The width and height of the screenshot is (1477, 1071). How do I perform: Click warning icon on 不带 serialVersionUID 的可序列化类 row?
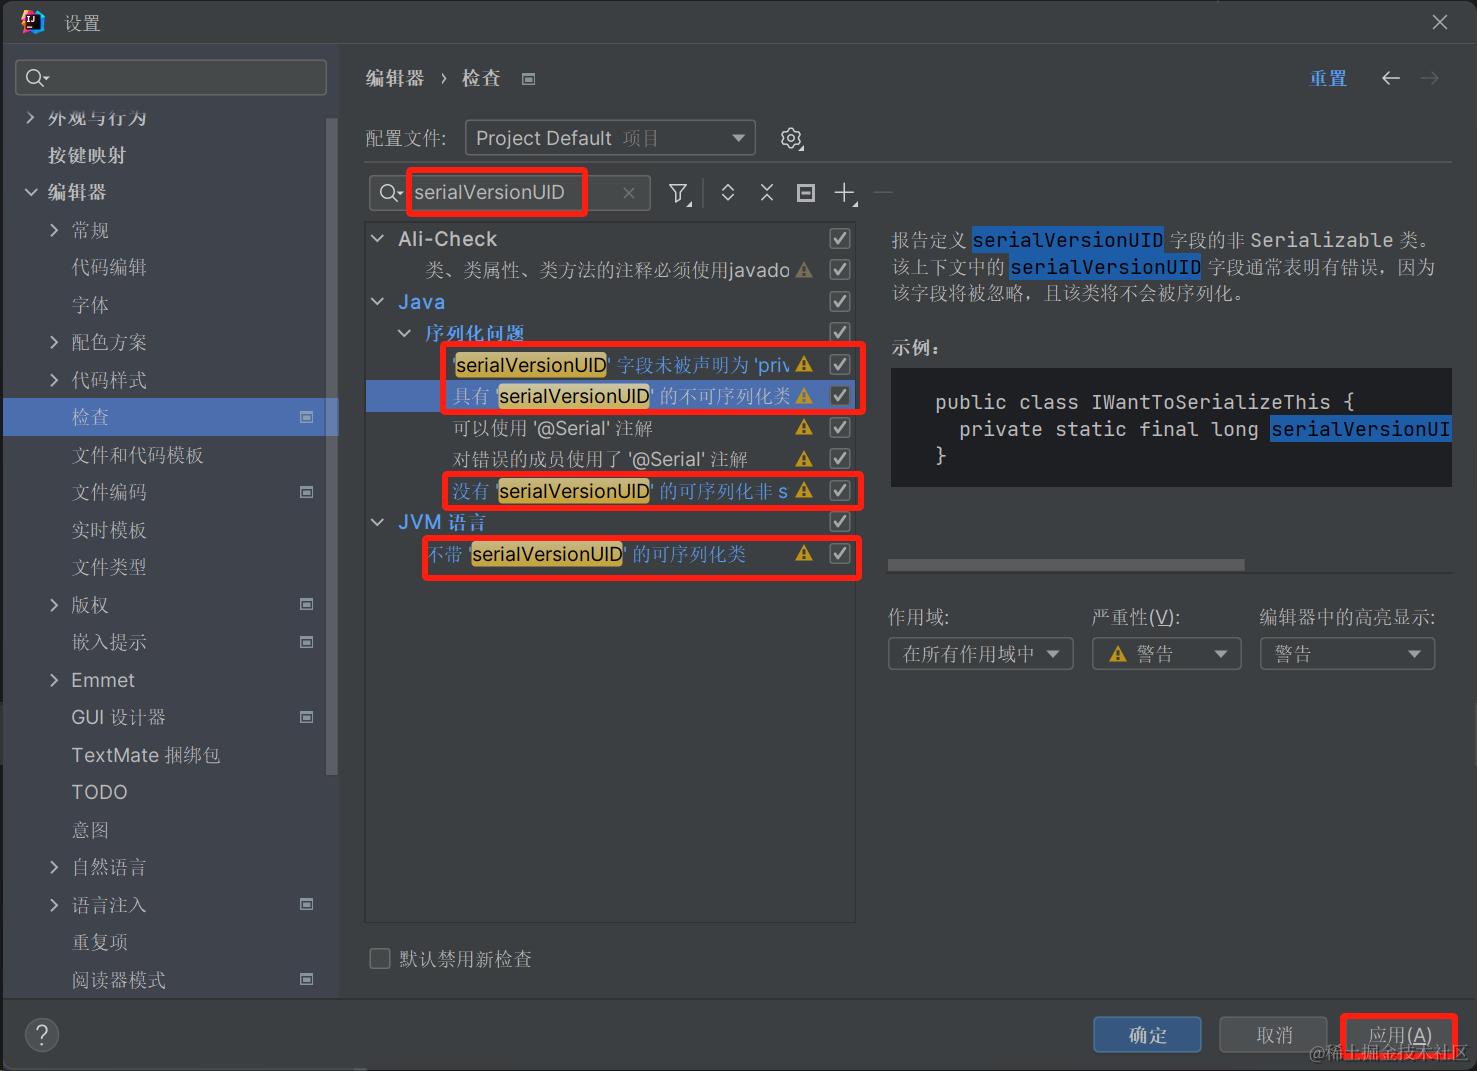[x=804, y=553]
